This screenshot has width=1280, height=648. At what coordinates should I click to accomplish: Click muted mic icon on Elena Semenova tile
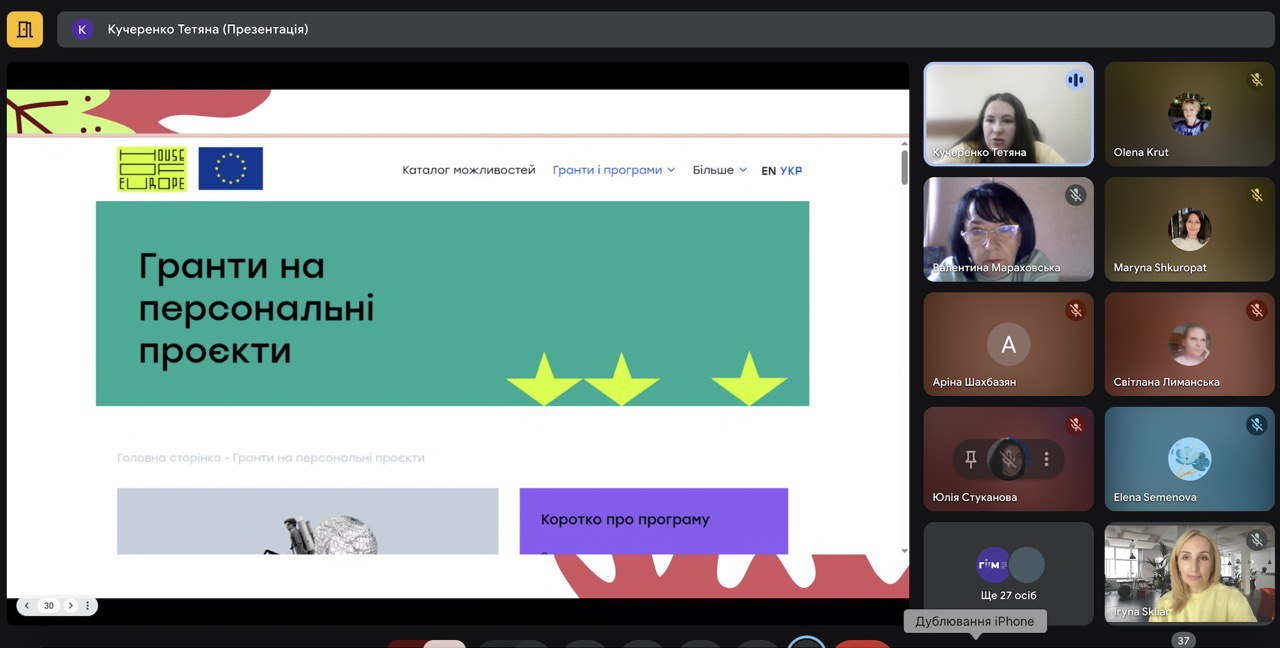coord(1256,425)
